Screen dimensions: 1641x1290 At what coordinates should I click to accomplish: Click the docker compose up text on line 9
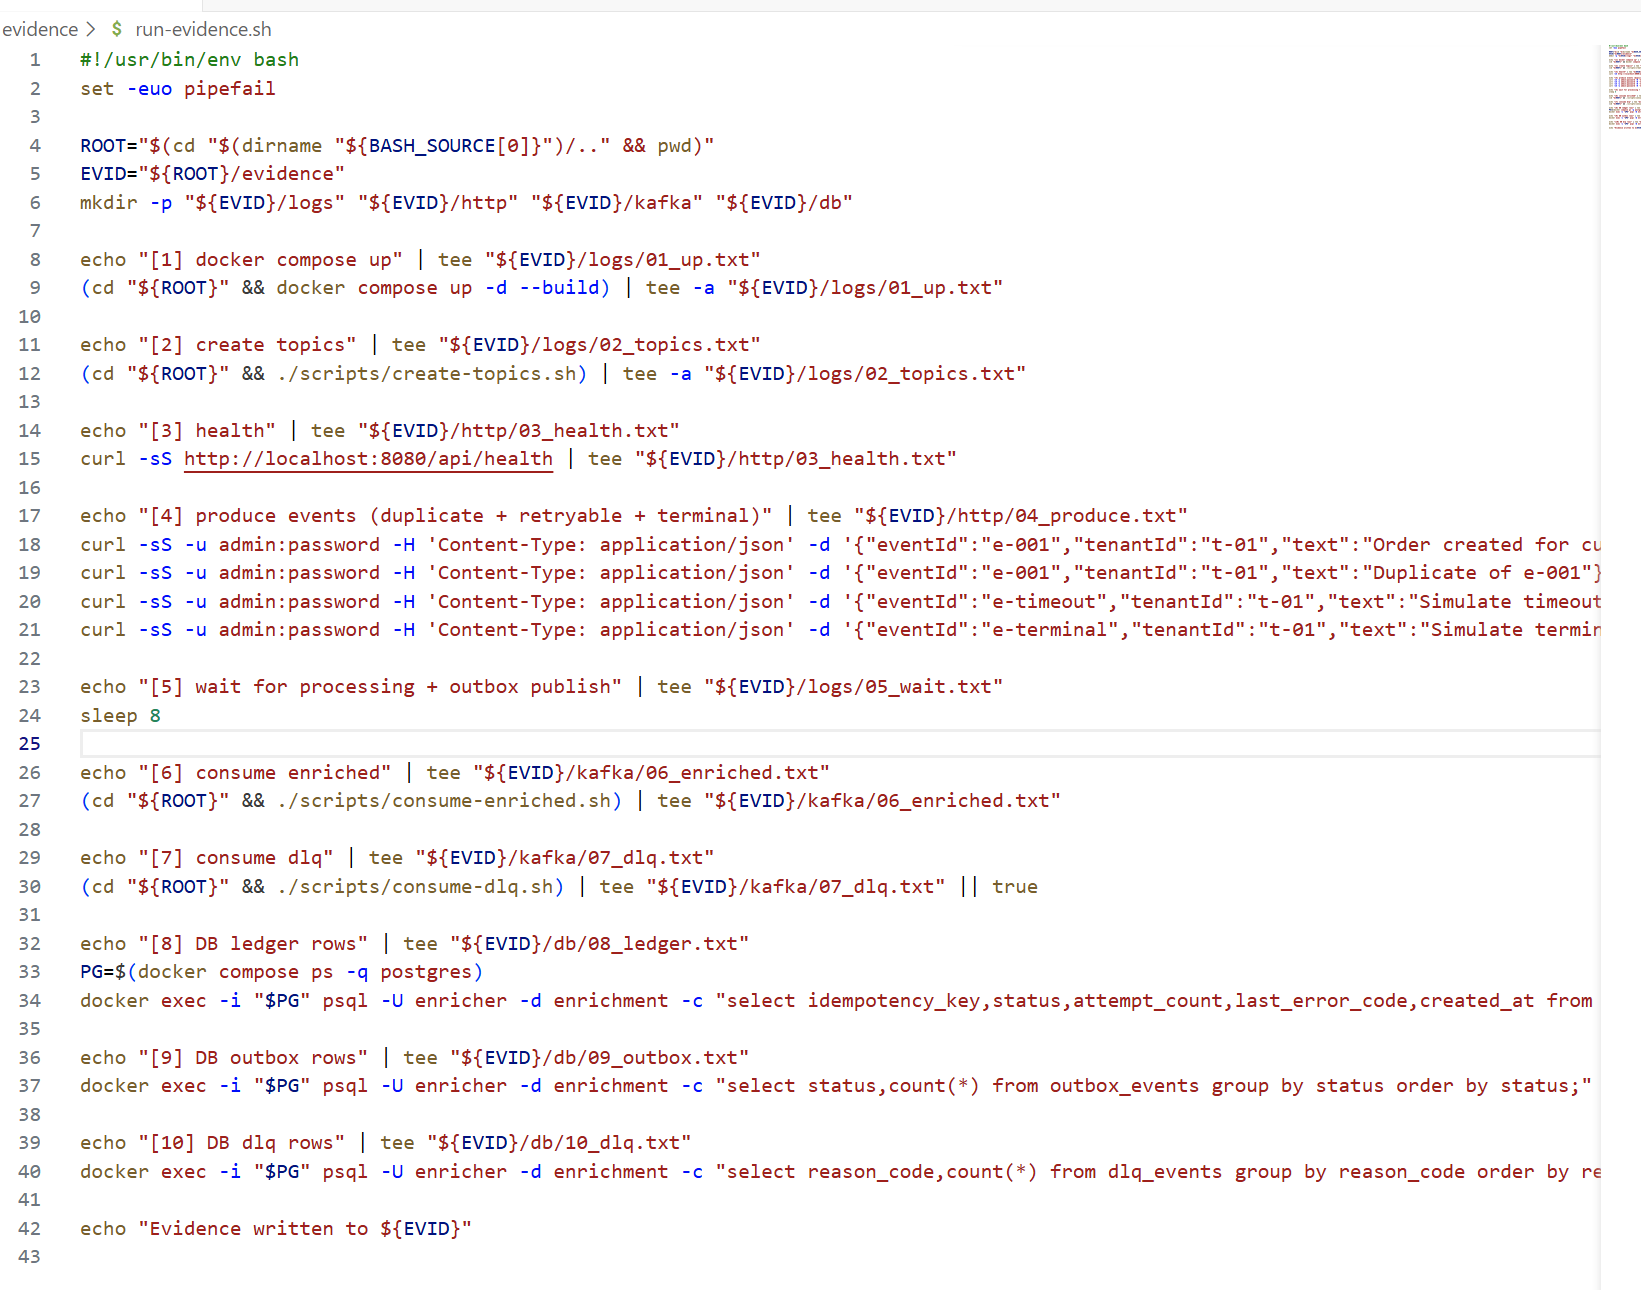tap(383, 287)
